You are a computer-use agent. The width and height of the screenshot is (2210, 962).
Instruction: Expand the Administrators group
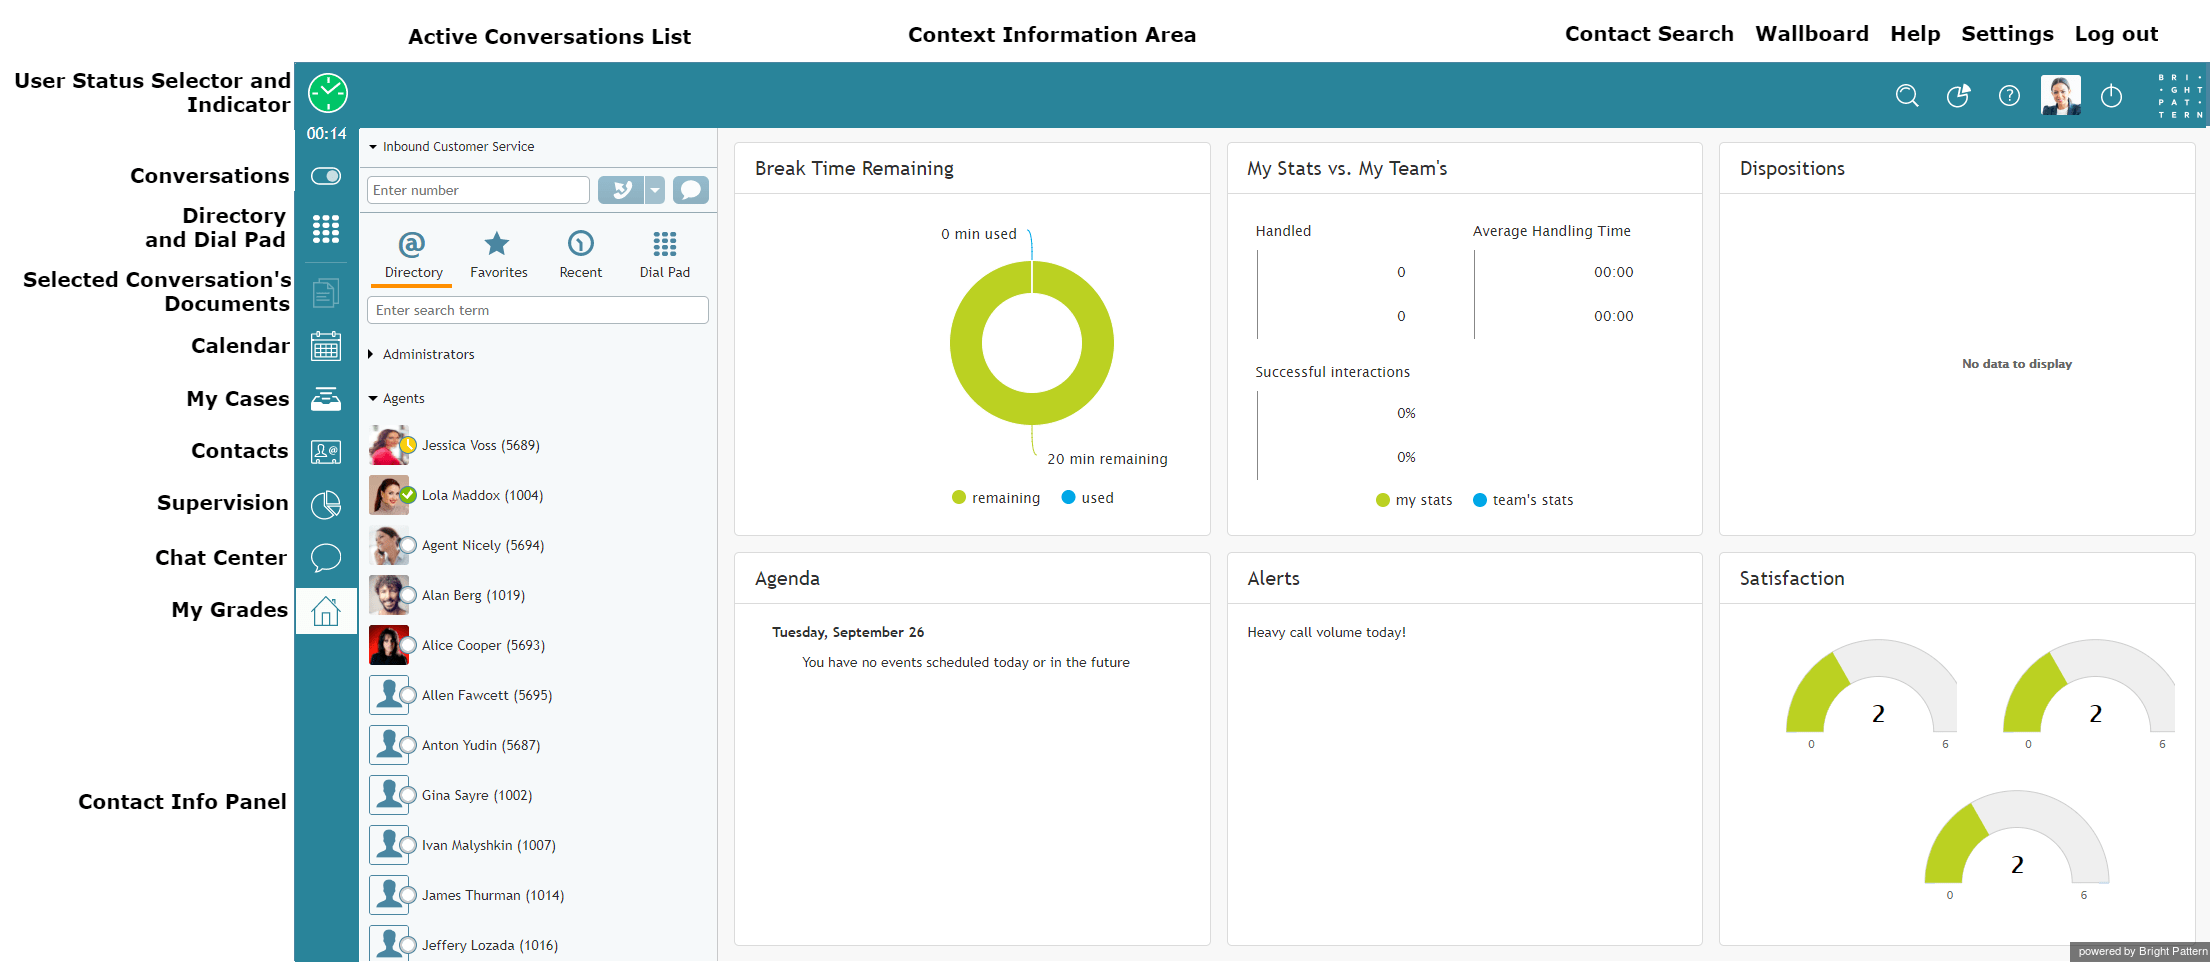pos(421,354)
